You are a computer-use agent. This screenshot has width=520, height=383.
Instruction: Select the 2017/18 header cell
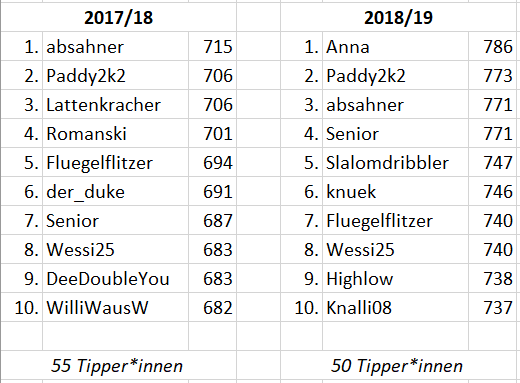118,17
